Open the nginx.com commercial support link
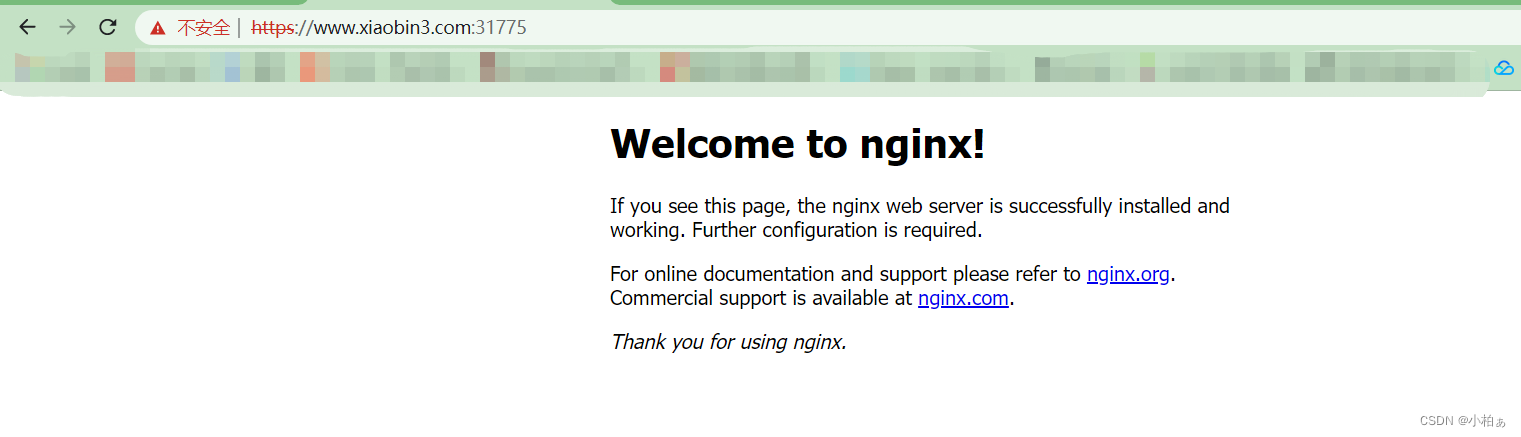Viewport: 1521px width, 437px height. [963, 298]
